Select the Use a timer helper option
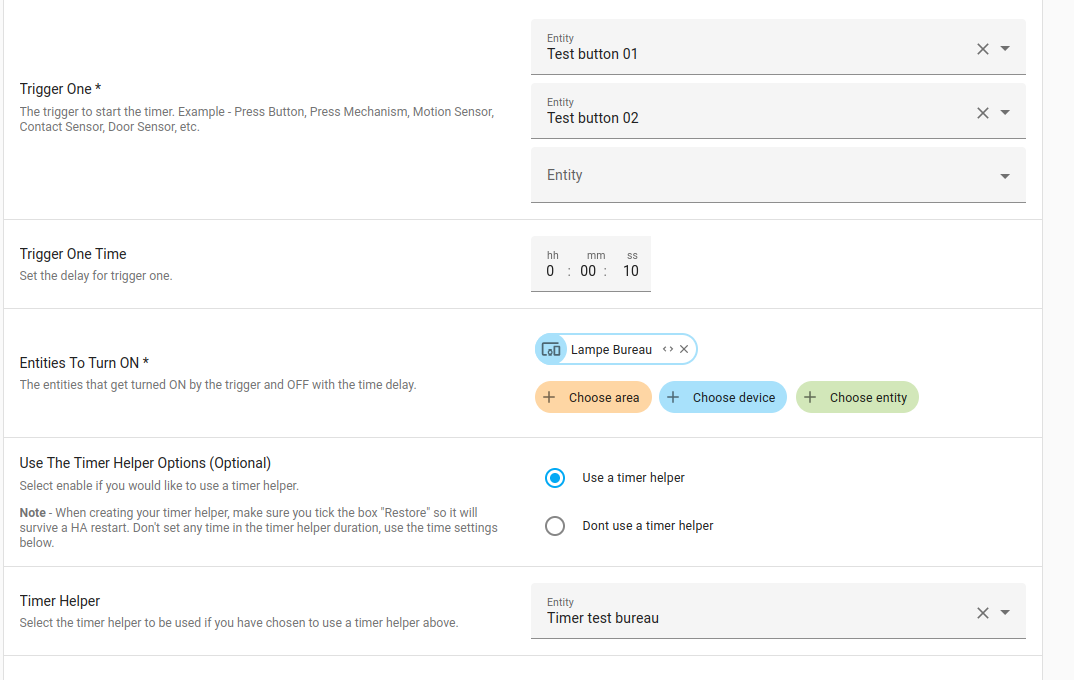This screenshot has width=1074, height=680. click(555, 478)
